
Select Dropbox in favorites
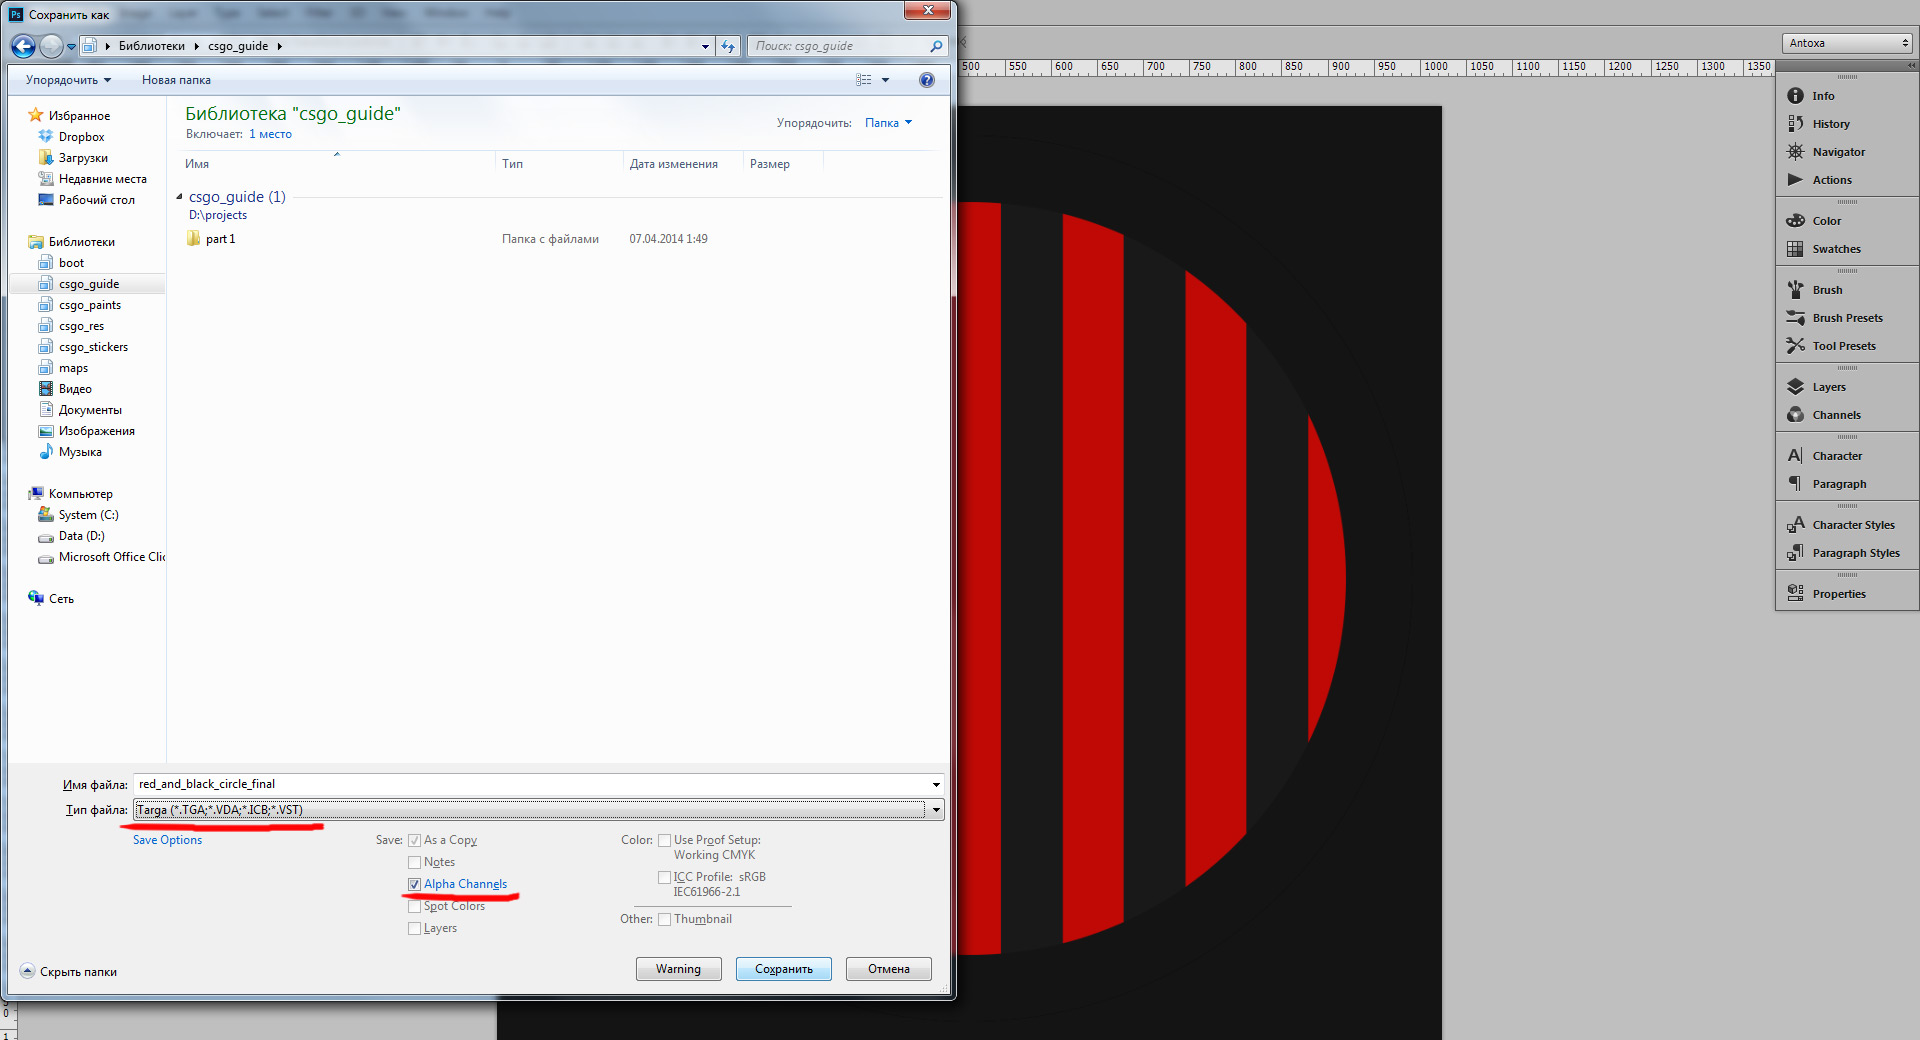tap(81, 137)
